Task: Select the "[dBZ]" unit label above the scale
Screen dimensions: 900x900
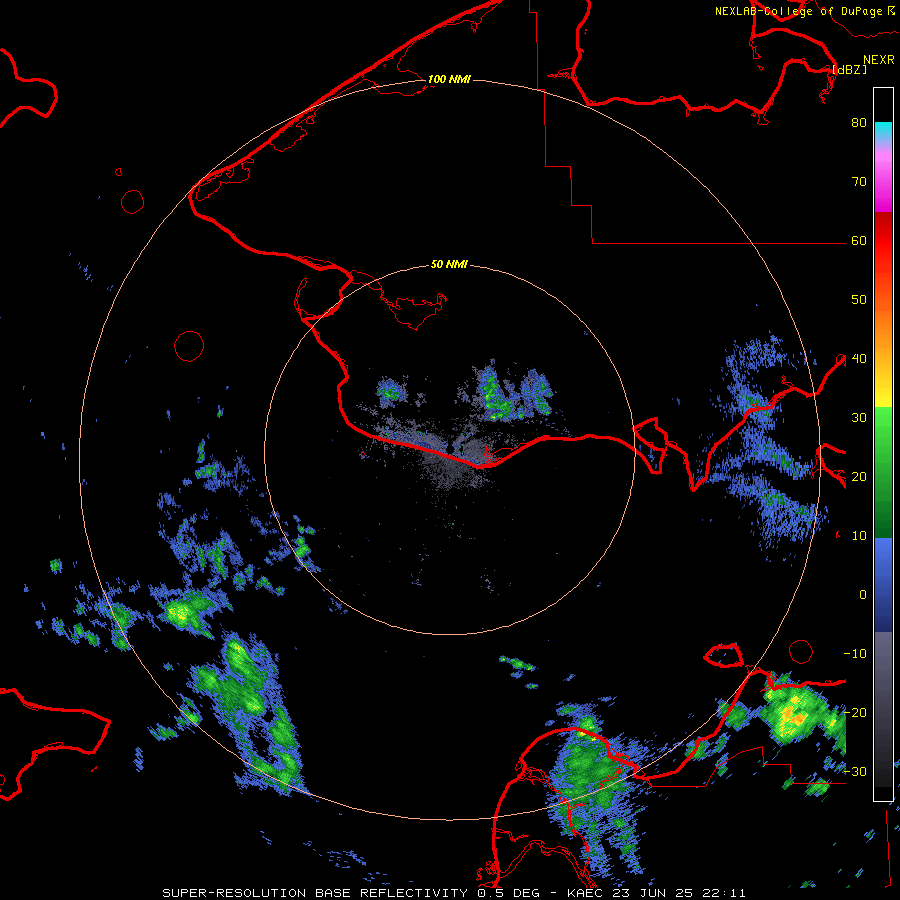Action: [x=849, y=69]
